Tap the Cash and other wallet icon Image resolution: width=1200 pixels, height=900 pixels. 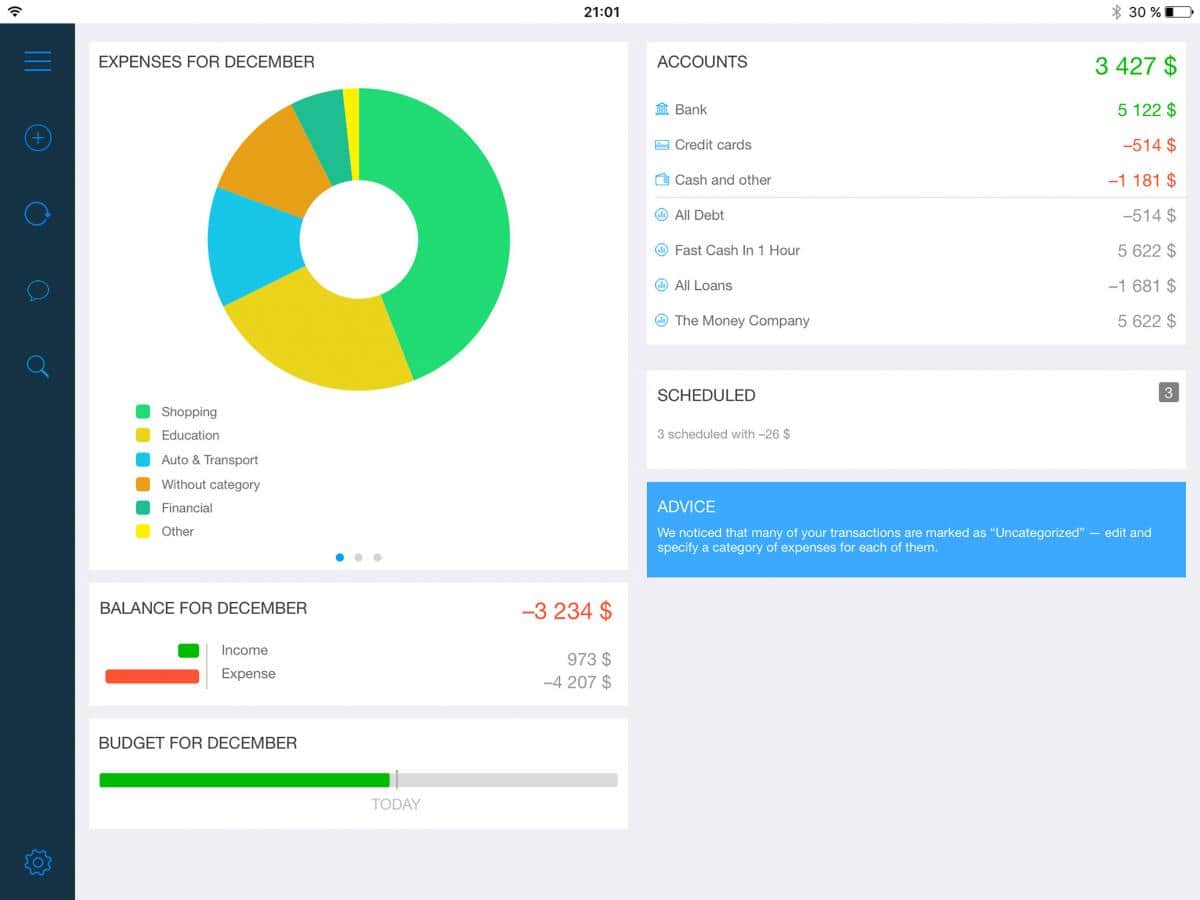[x=662, y=180]
